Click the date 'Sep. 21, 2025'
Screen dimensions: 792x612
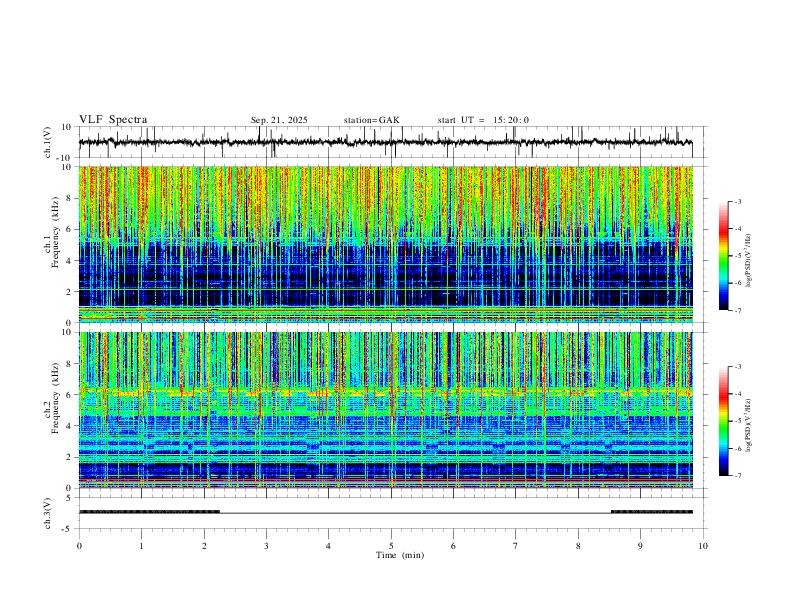(x=279, y=120)
